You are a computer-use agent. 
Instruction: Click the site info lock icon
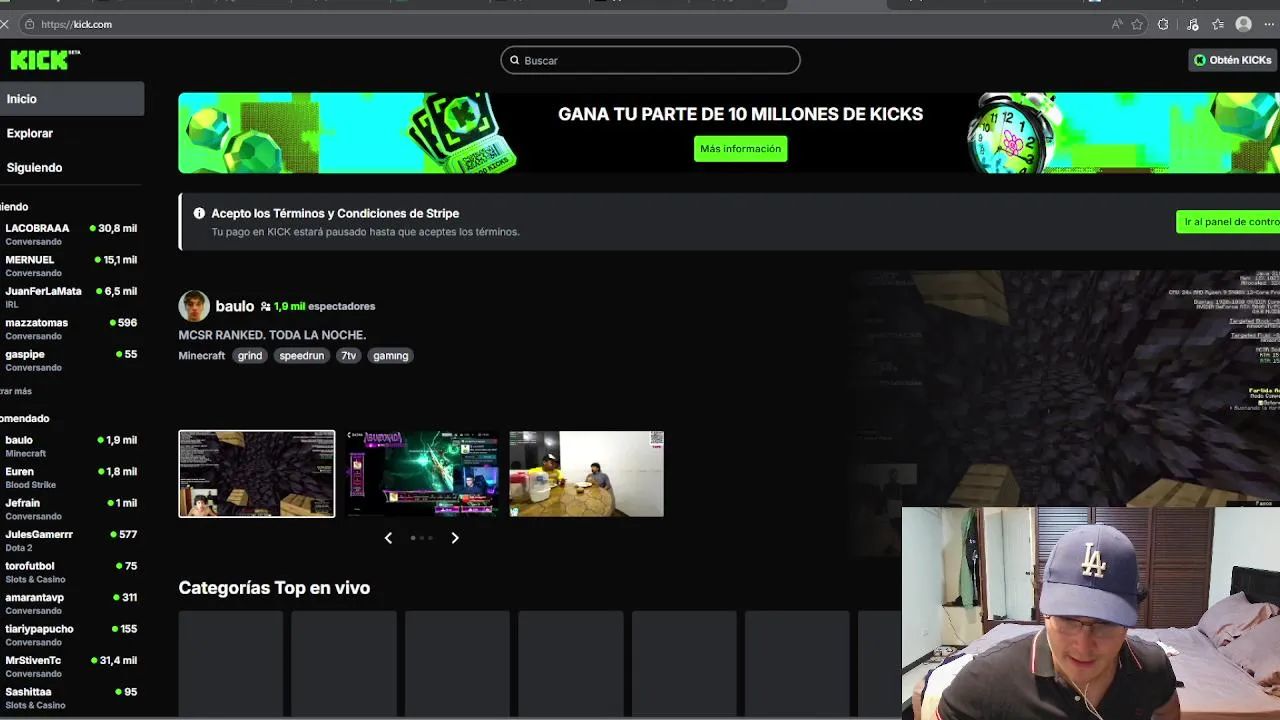tap(29, 24)
